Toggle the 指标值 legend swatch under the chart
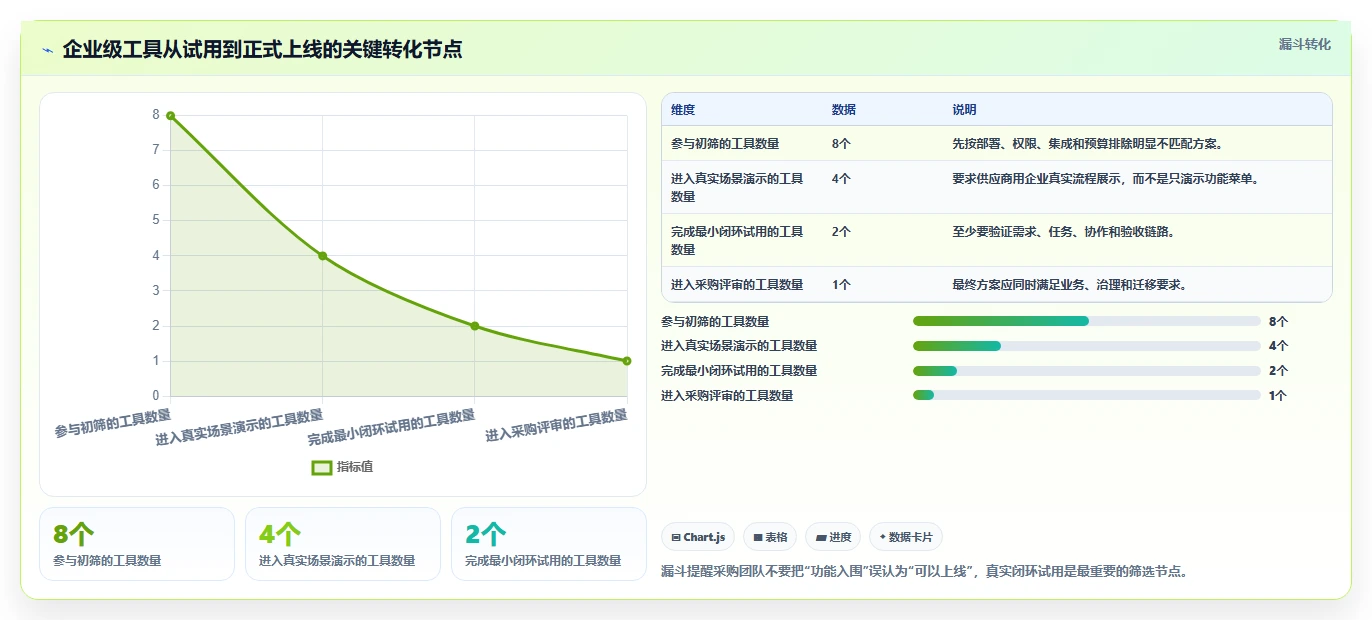This screenshot has height=620, width=1372. pos(322,467)
